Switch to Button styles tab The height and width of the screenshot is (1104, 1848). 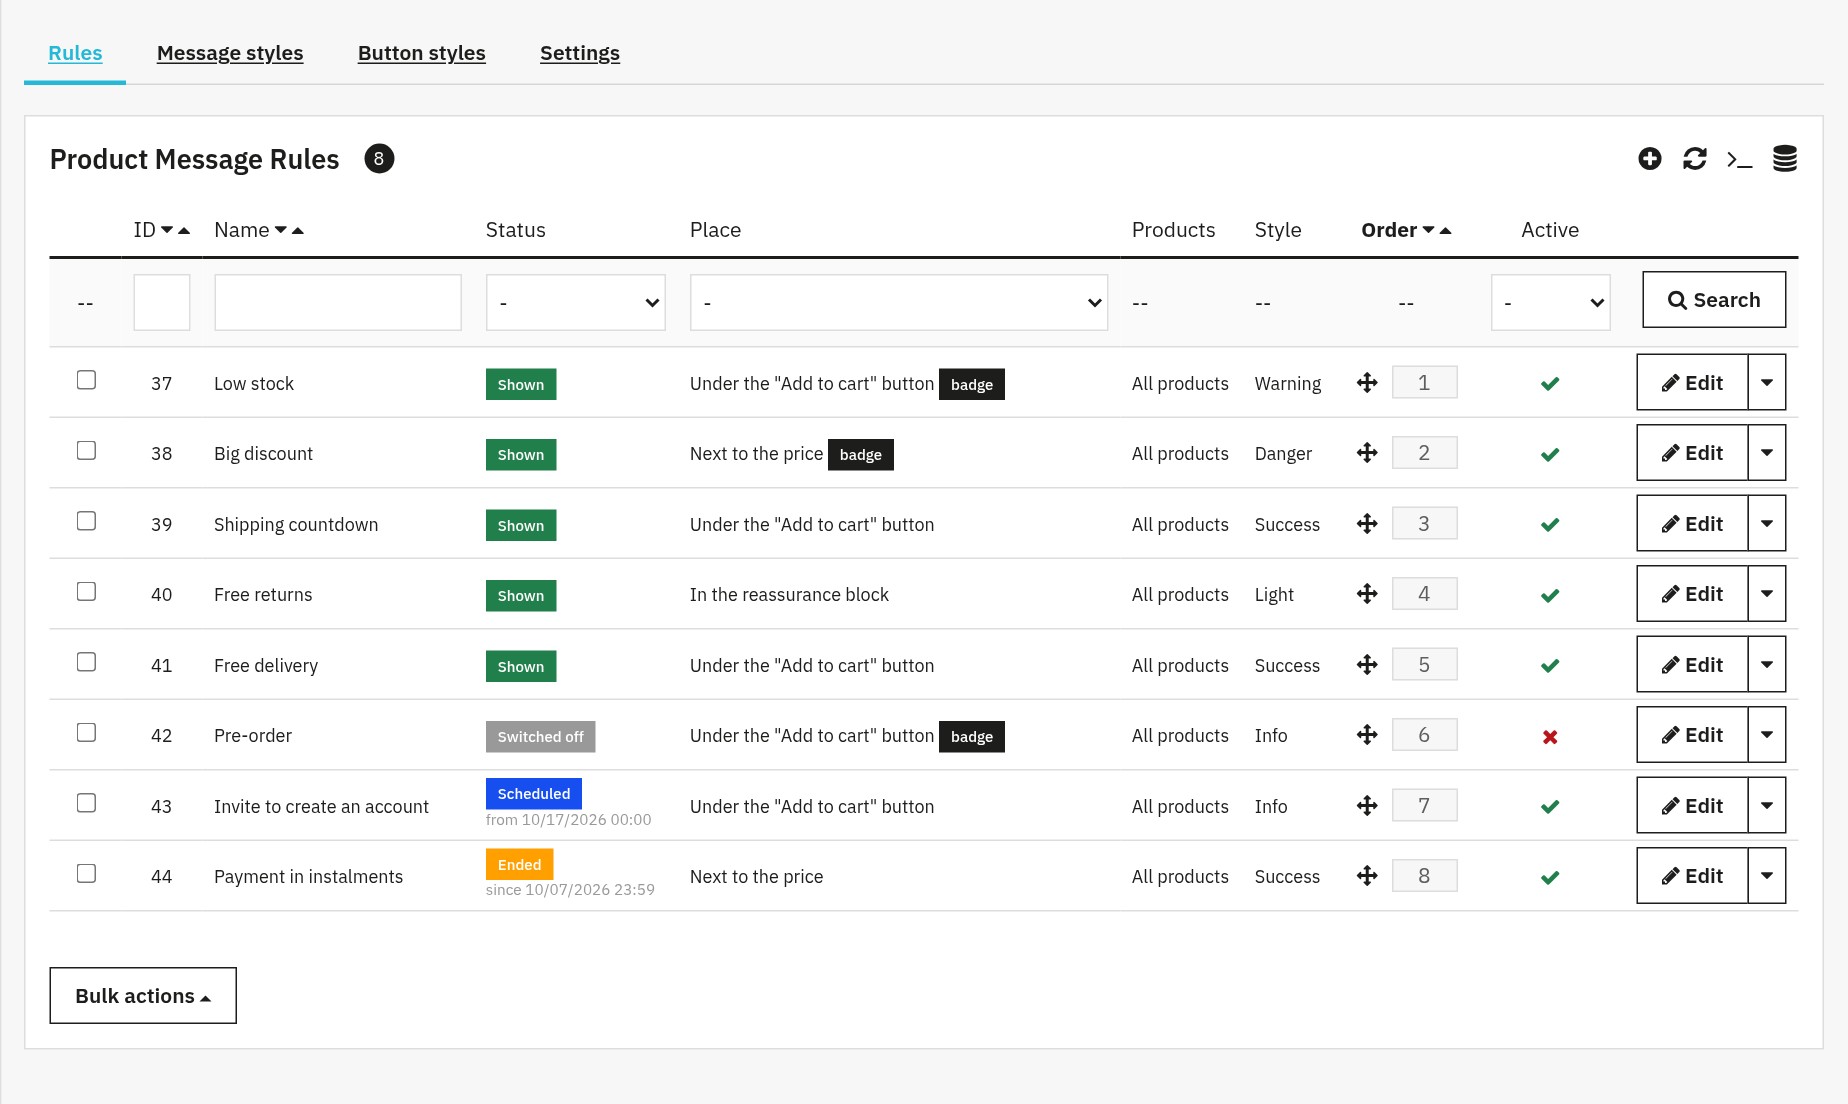tap(422, 53)
